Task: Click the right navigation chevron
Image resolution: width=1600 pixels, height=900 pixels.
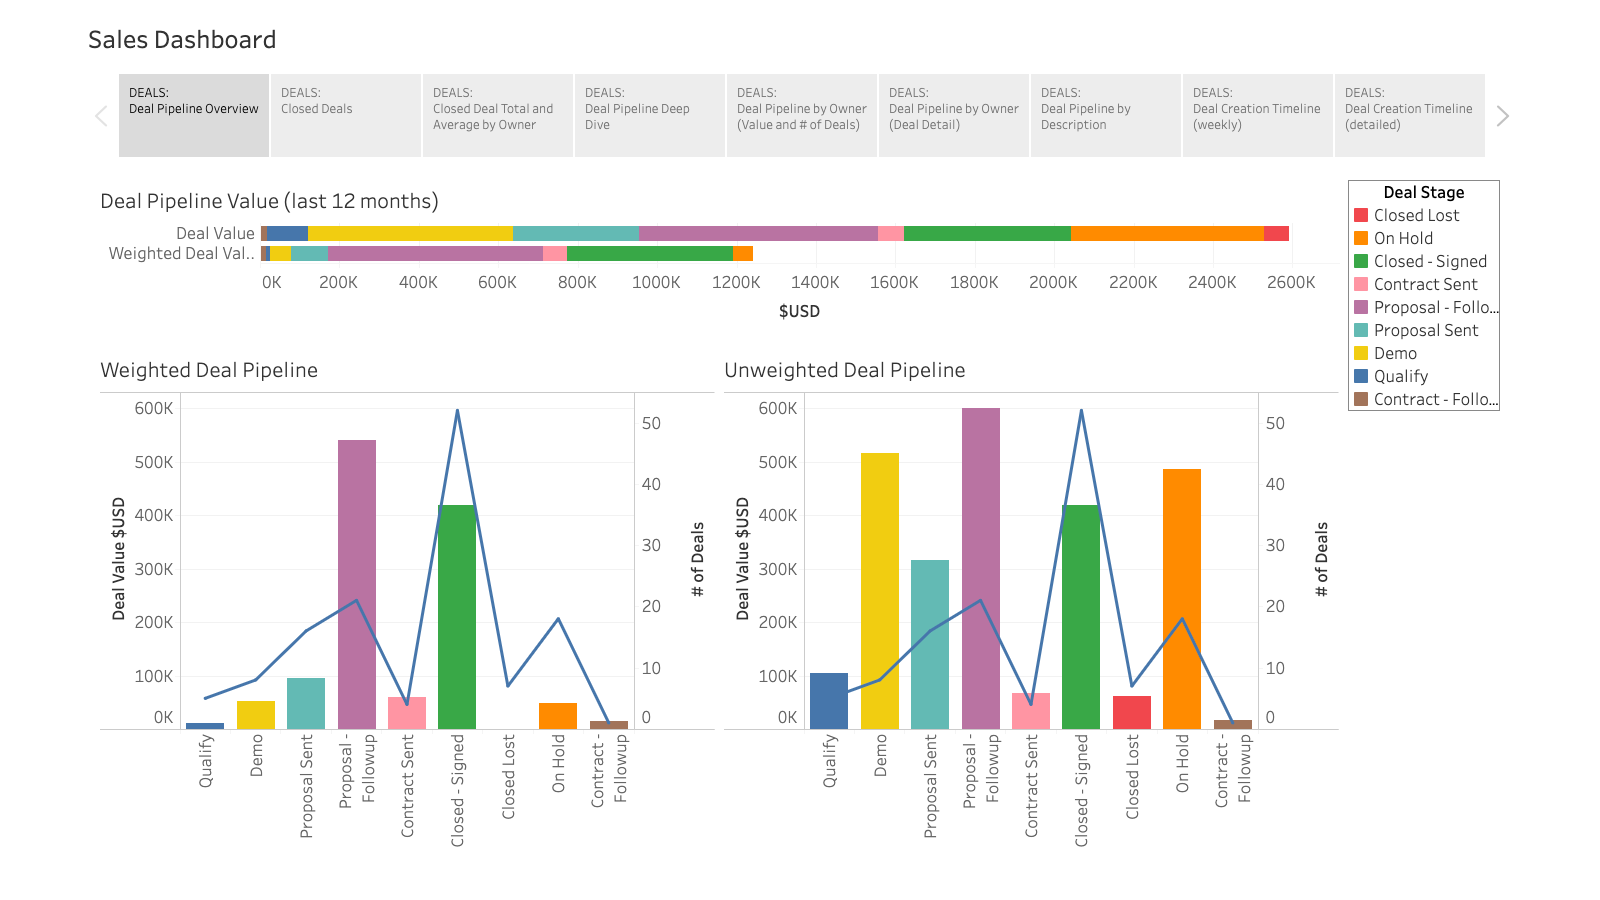Action: (1503, 115)
